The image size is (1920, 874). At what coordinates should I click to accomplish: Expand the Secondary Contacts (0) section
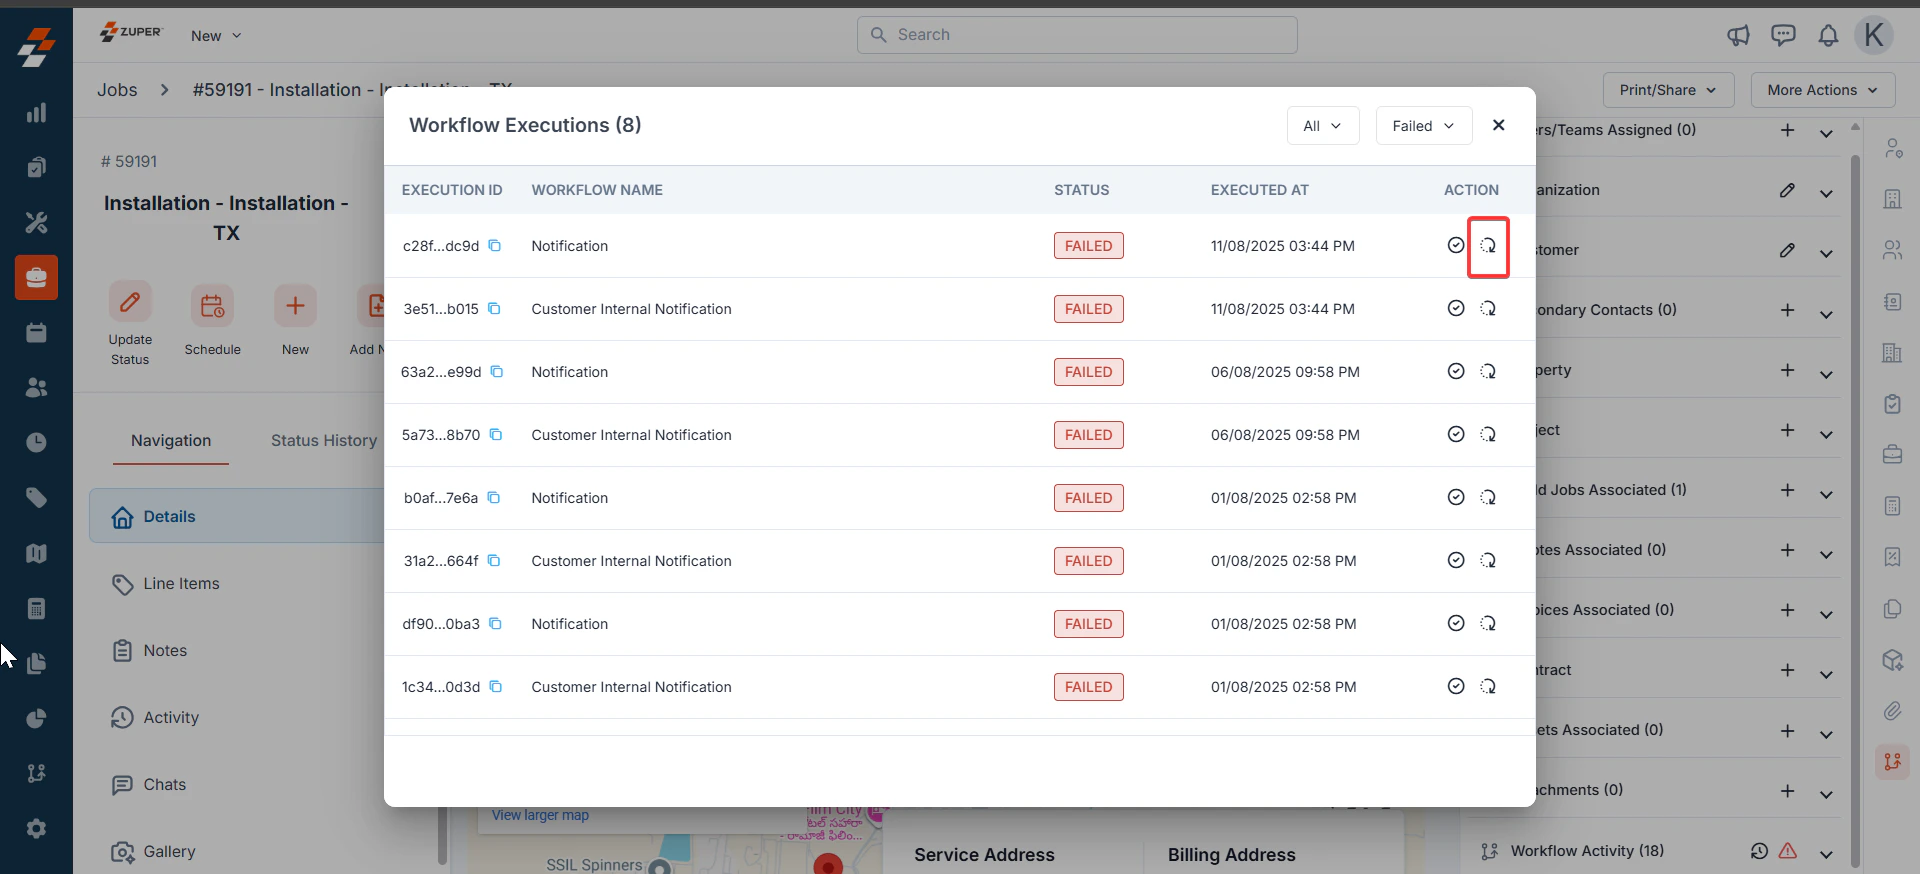tap(1826, 314)
